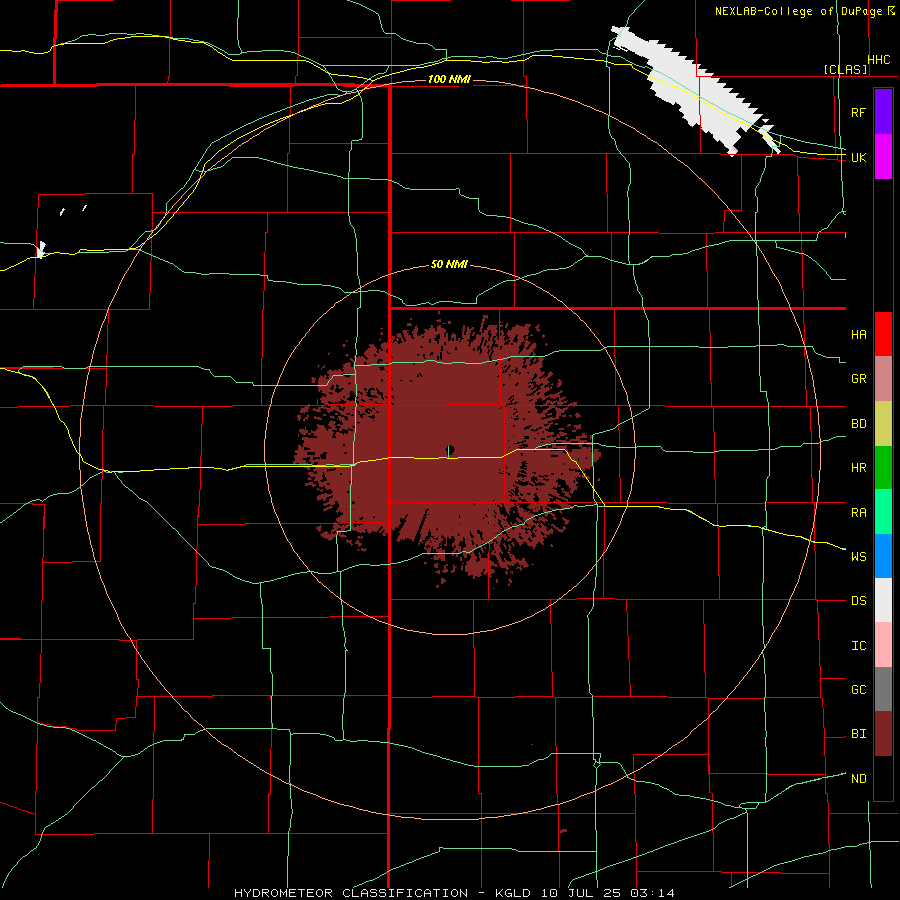The image size is (900, 900).
Task: Click the GC legend label
Action: coord(858,689)
